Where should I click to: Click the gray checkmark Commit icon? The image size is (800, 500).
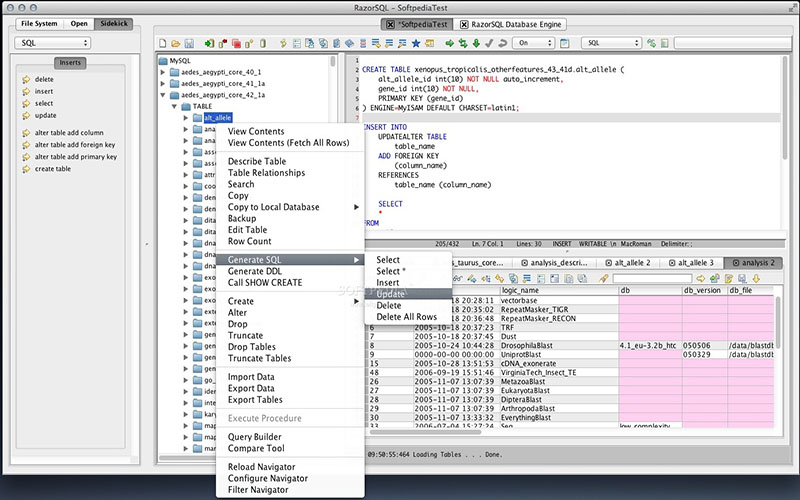pos(489,43)
